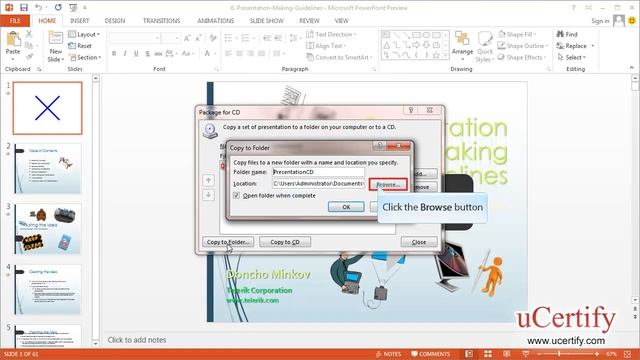Click the user account avatar icon
The image size is (640, 360).
click(619, 20)
